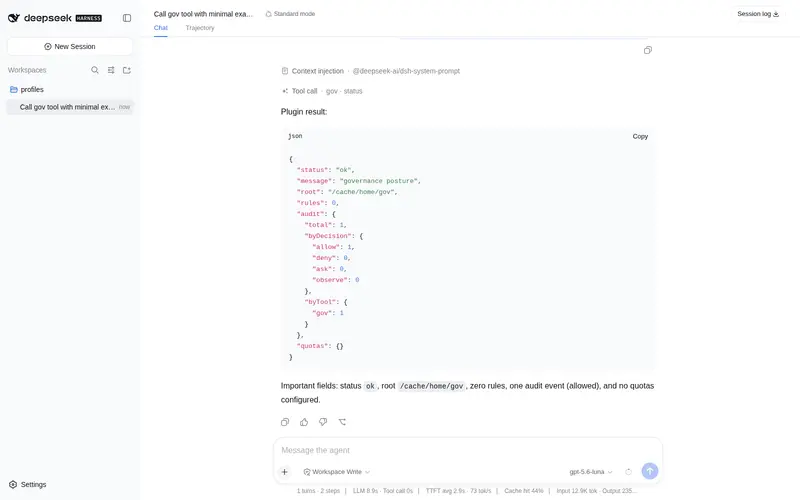Add a new workspace folder icon
Screen dimensions: 800x500
coord(127,70)
